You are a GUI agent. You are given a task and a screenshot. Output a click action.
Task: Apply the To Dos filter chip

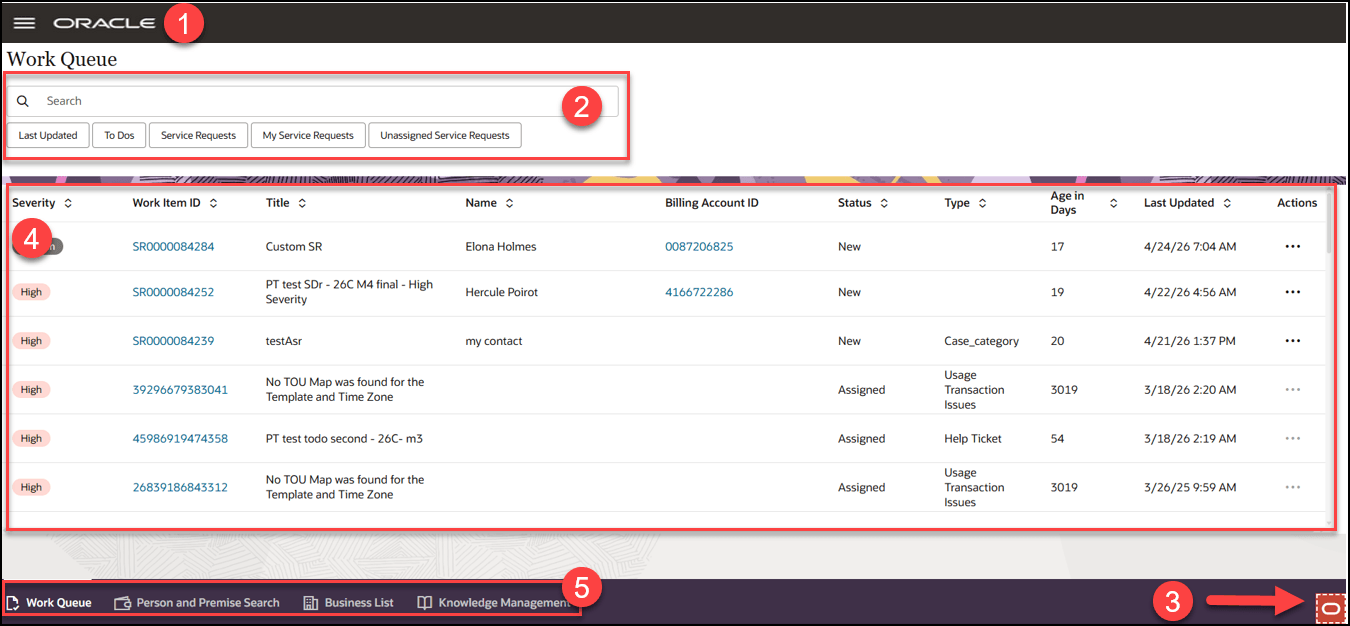point(119,135)
